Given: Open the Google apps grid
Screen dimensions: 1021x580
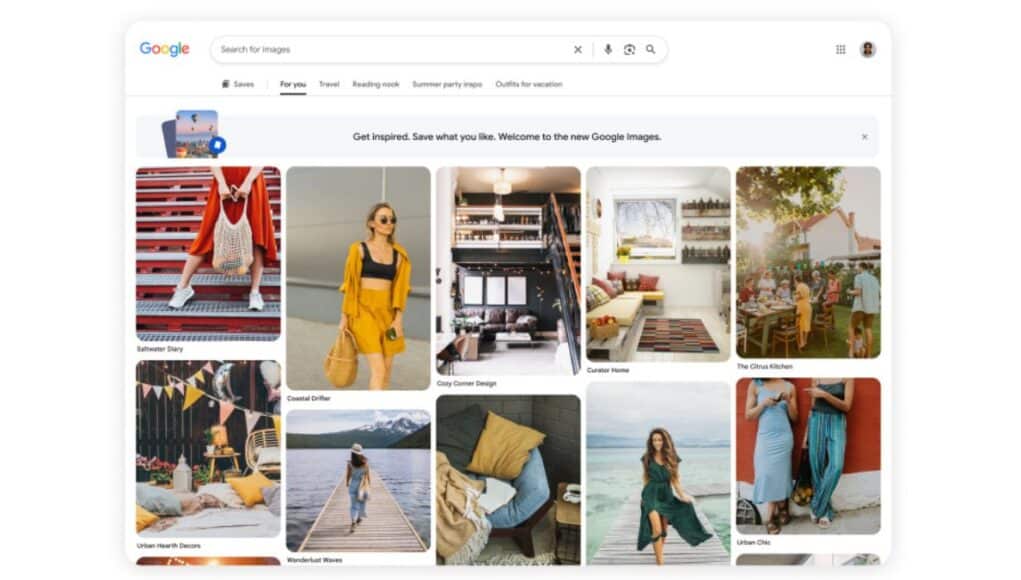Looking at the screenshot, I should (x=841, y=49).
